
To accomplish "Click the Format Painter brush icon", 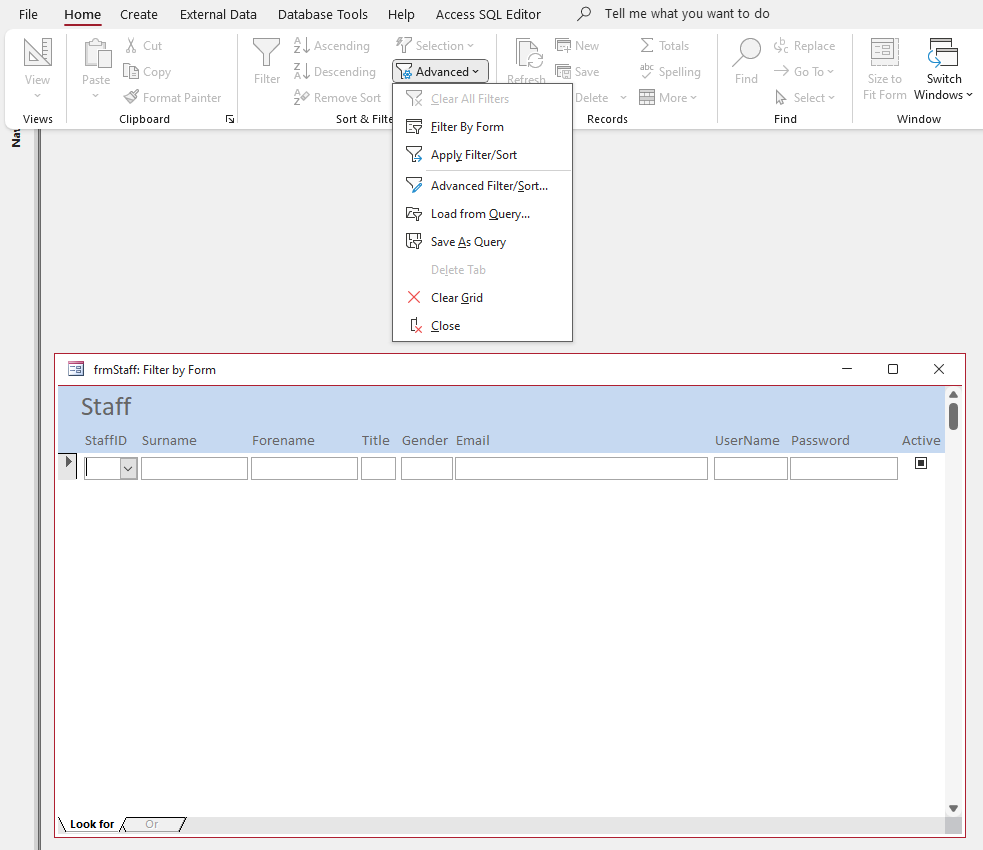I will click(x=131, y=97).
